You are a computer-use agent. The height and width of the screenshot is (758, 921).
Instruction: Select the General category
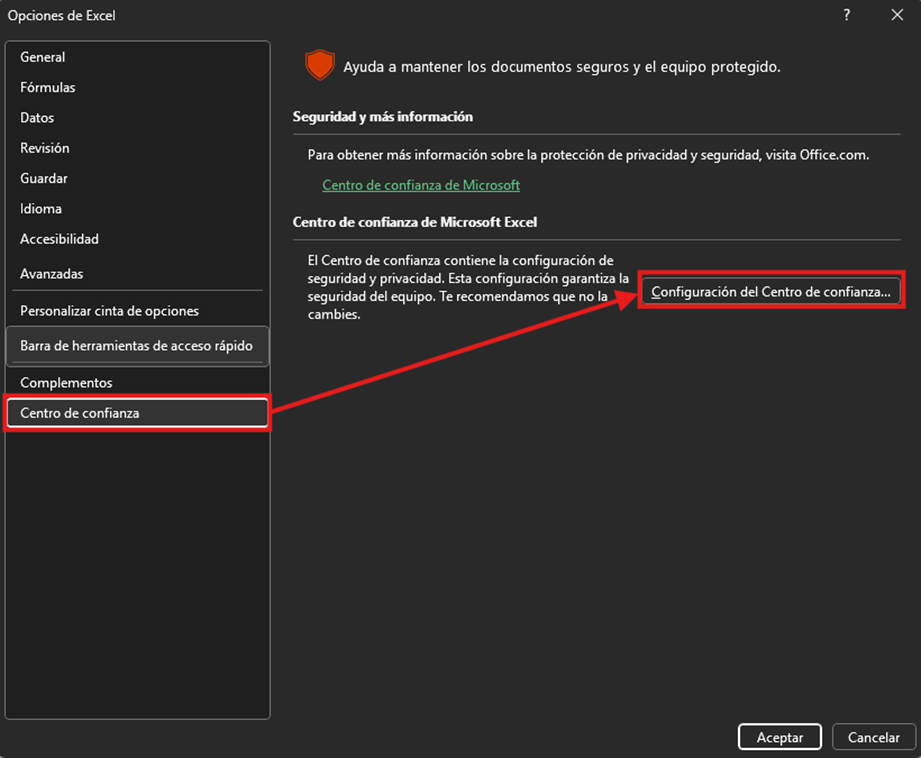(43, 57)
